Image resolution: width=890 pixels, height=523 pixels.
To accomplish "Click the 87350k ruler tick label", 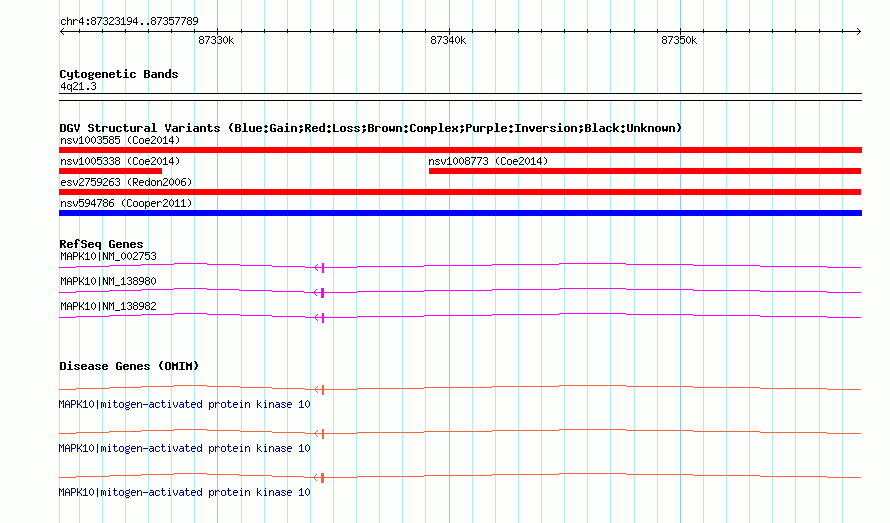I will [679, 40].
